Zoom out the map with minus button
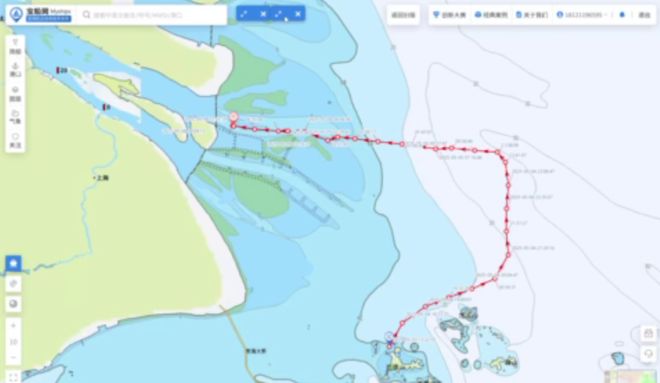Screen dimensions: 660x383 pos(13,357)
